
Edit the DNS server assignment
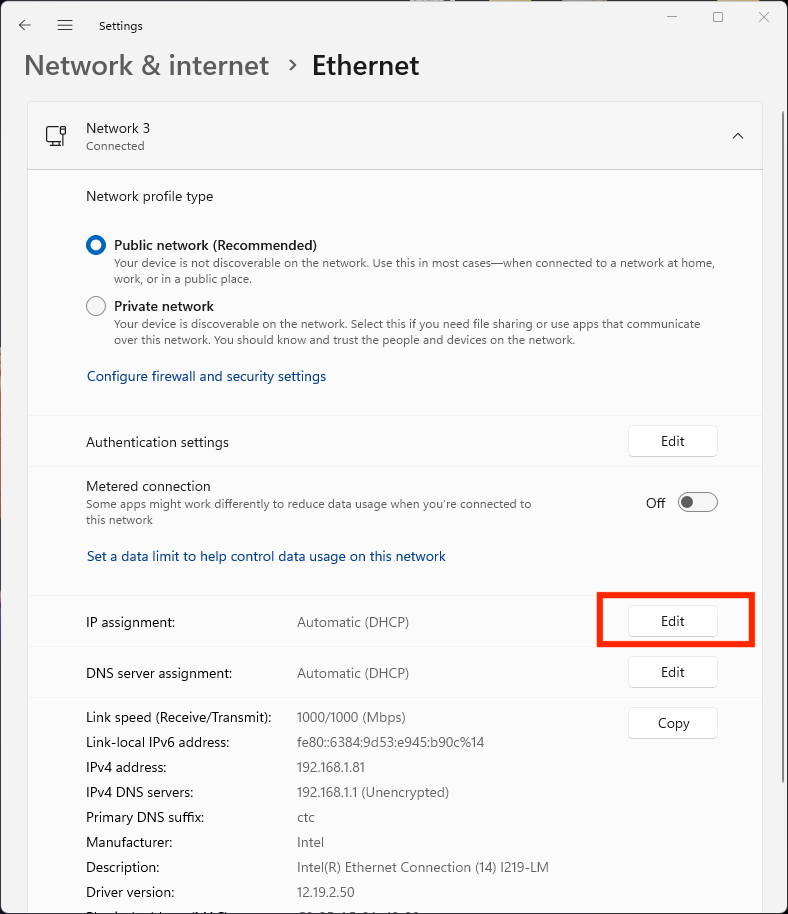point(672,672)
